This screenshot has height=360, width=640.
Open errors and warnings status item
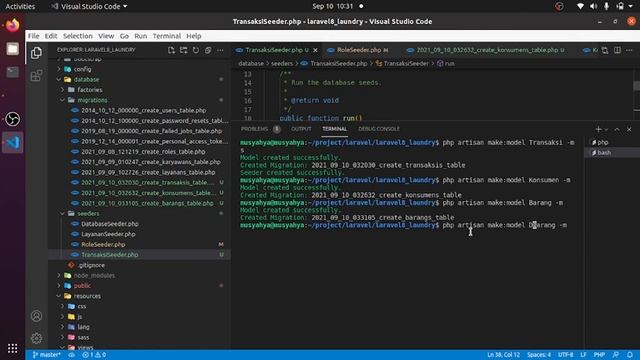[x=94, y=355]
